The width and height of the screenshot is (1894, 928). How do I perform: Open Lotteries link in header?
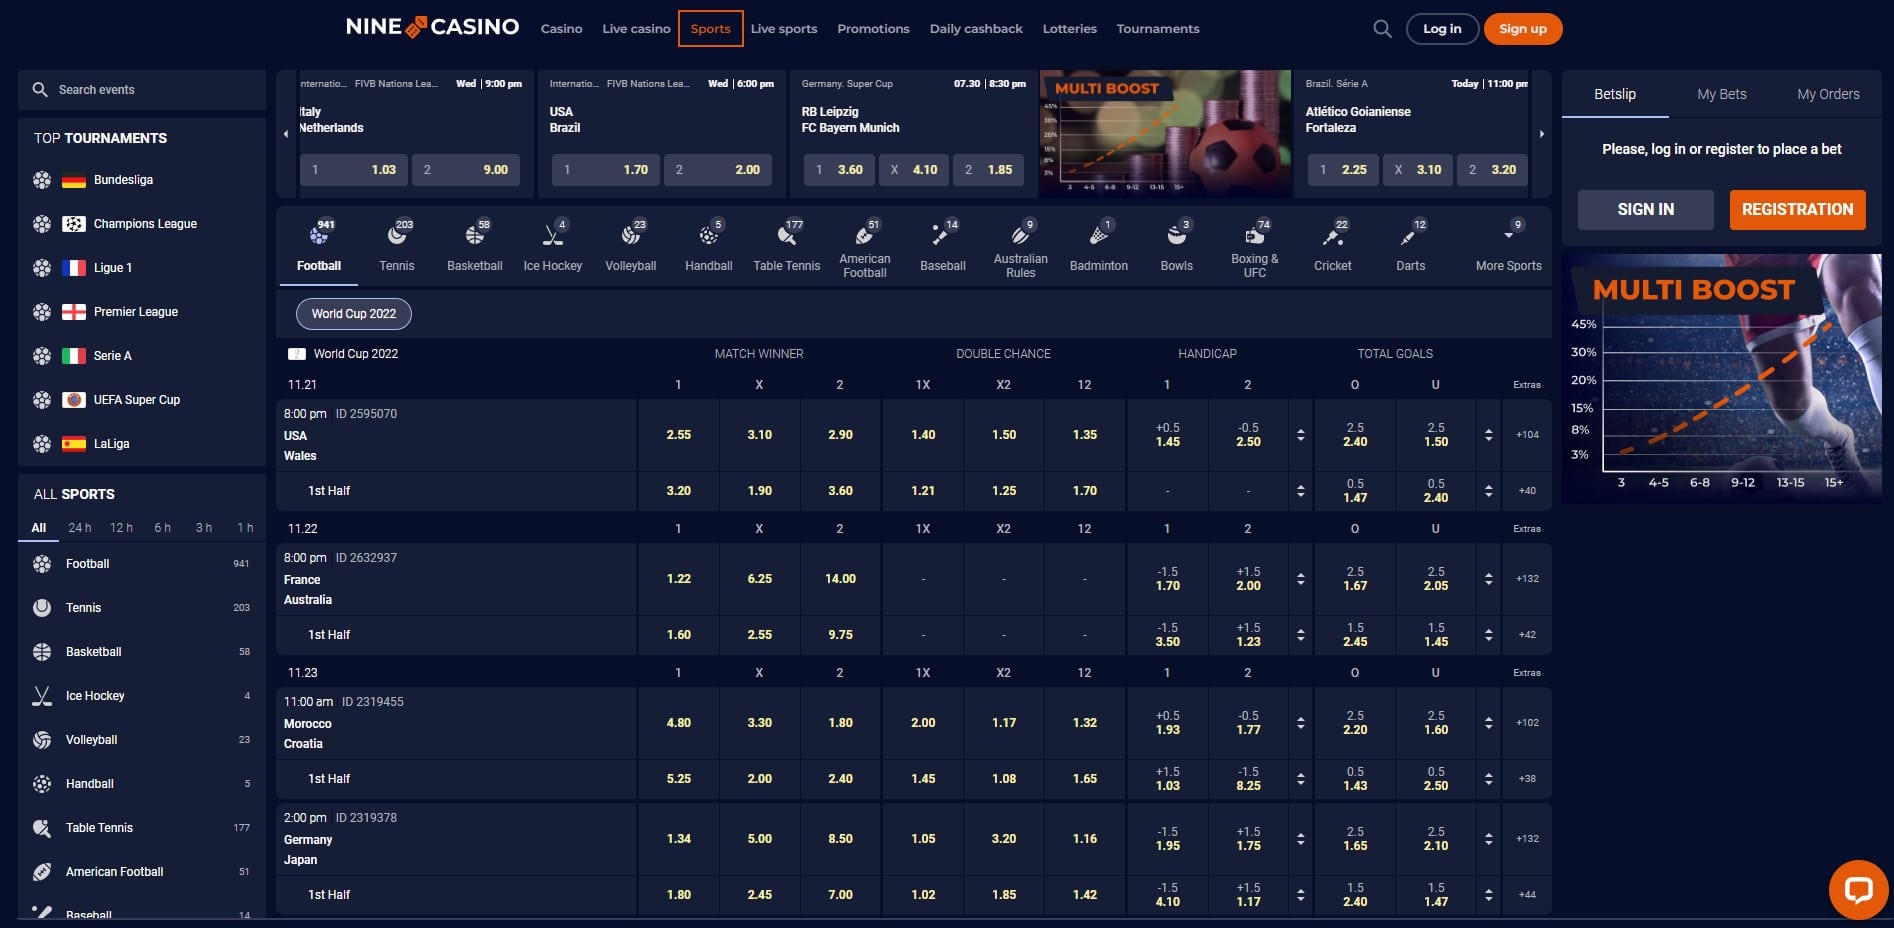click(1070, 29)
